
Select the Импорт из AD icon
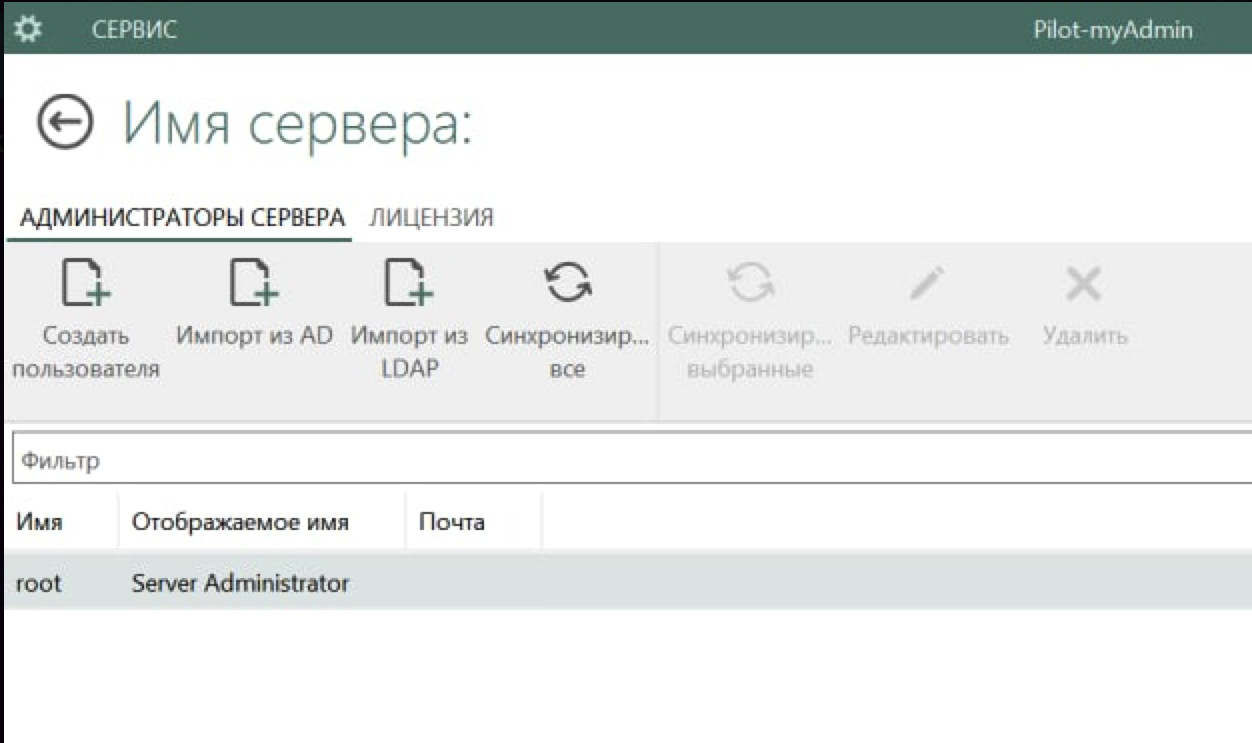coord(254,283)
